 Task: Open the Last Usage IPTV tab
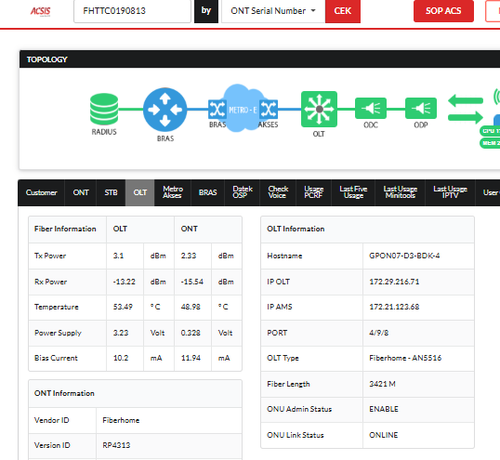[450, 193]
